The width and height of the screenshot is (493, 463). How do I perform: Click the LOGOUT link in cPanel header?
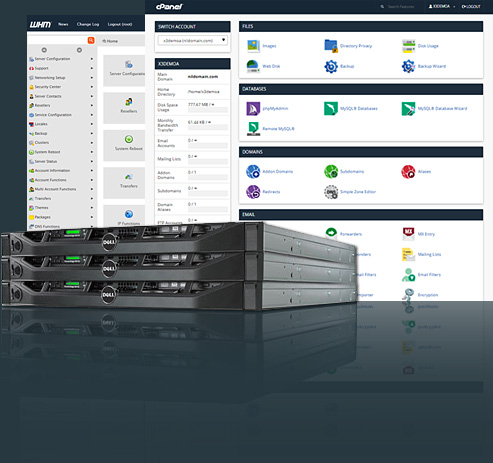(x=471, y=6)
